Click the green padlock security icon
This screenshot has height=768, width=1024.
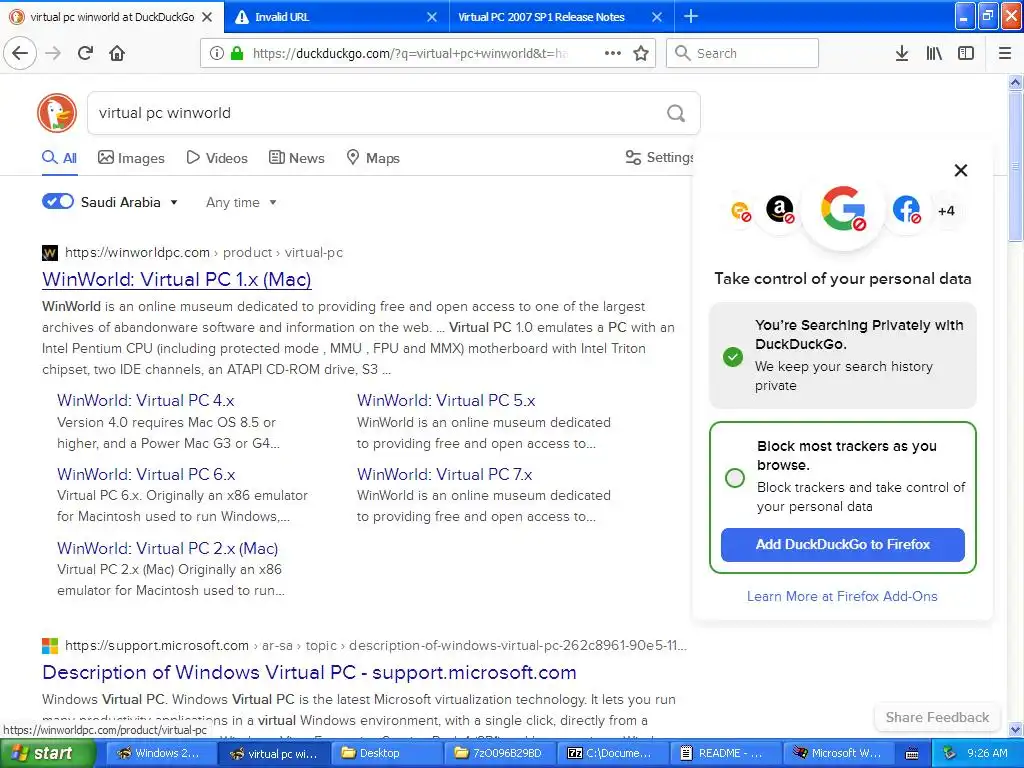236,53
